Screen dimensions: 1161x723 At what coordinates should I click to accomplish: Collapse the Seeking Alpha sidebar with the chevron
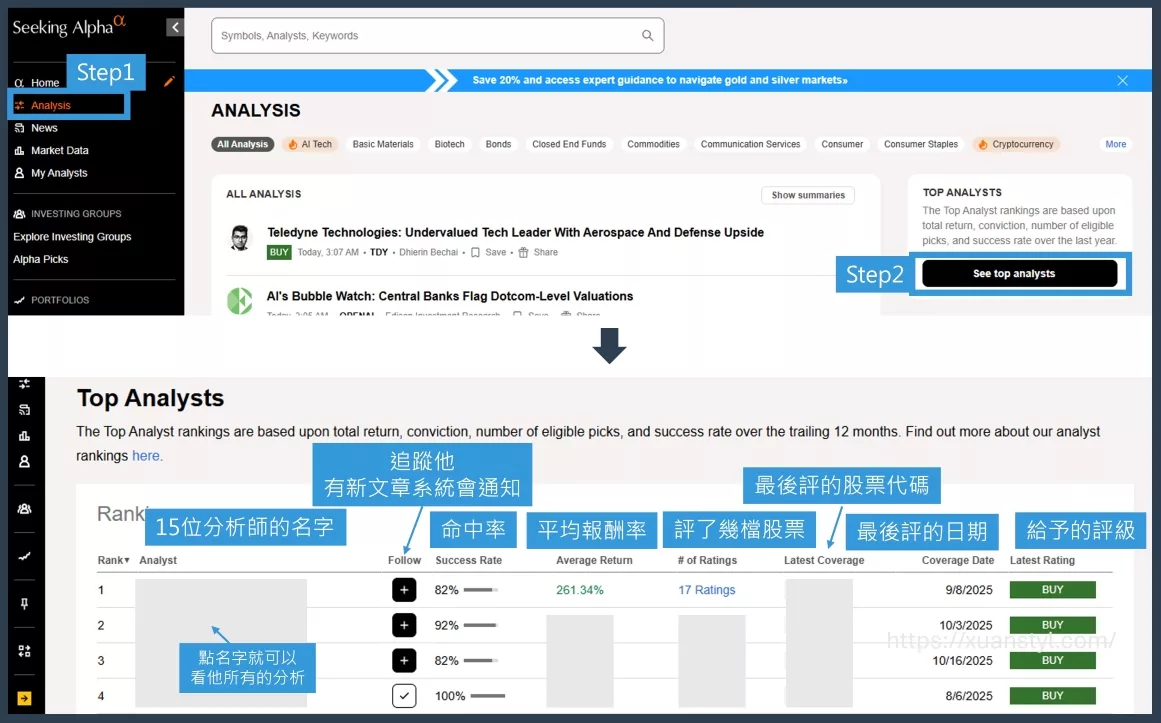click(x=175, y=28)
